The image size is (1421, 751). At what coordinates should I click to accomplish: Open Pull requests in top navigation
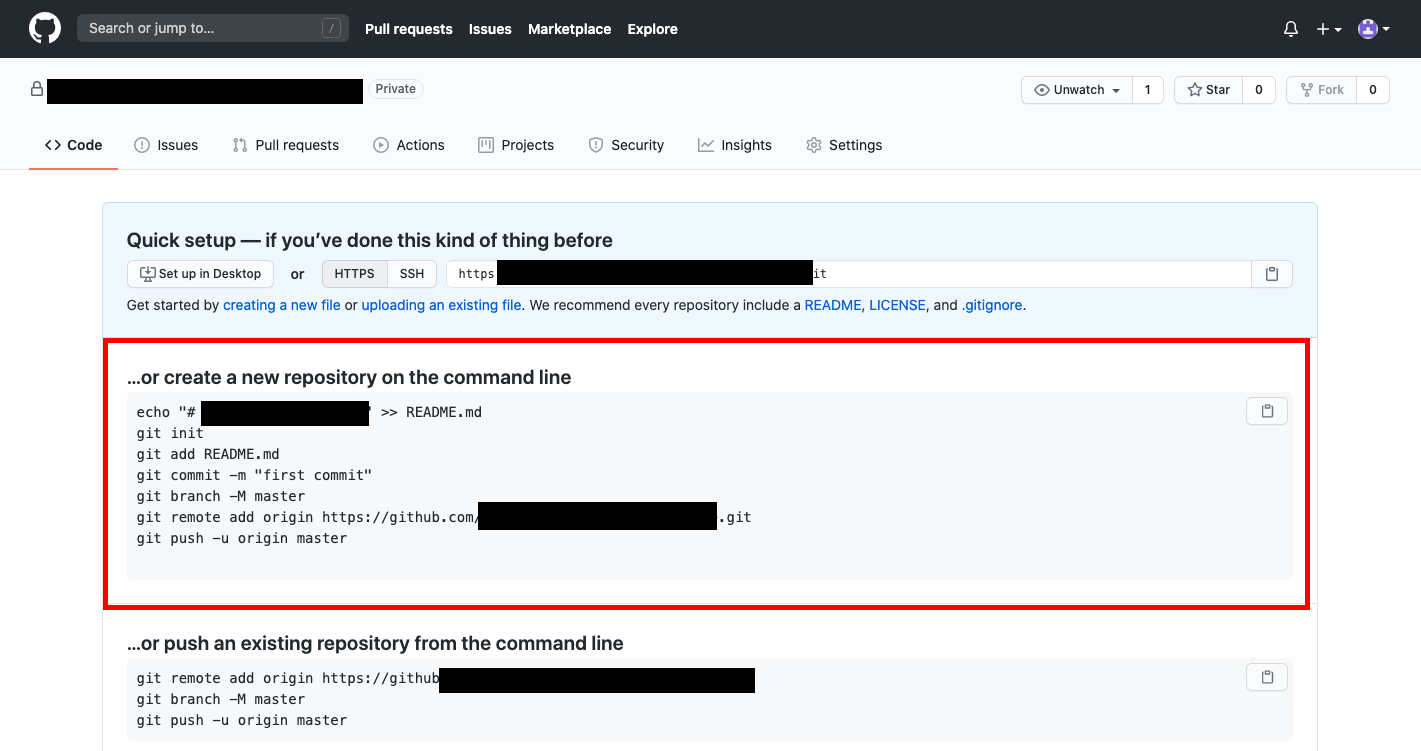408,29
